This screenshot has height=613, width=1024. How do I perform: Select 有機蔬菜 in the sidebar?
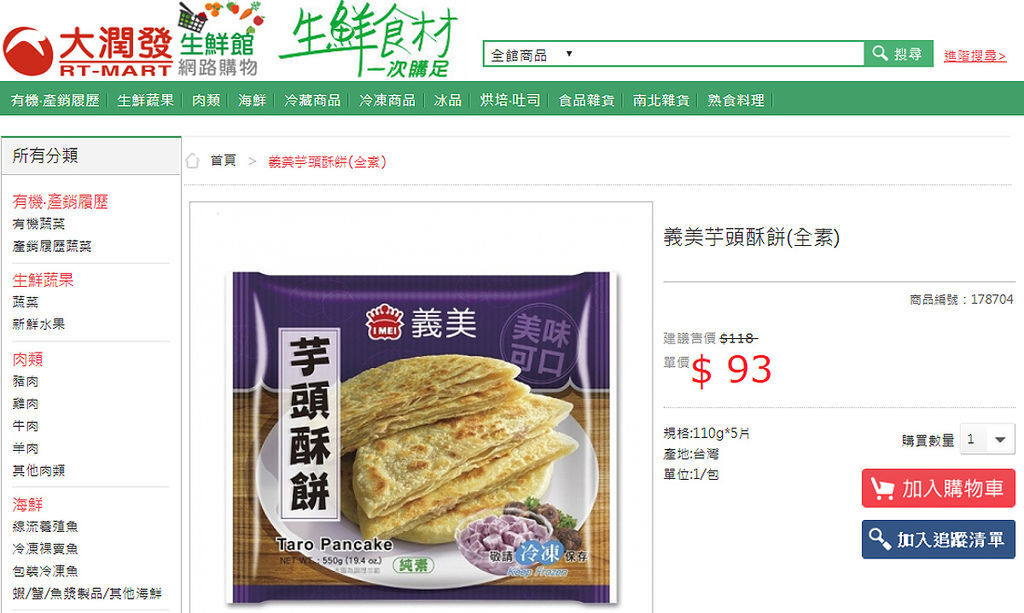pos(39,224)
